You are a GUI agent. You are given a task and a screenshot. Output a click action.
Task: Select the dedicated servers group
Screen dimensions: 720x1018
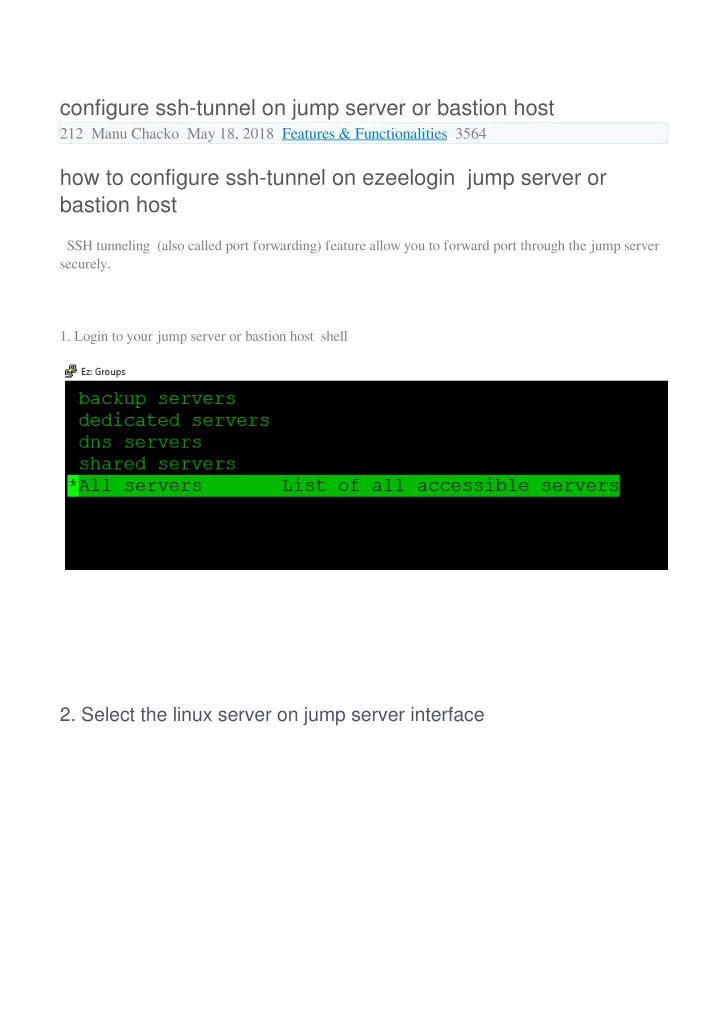click(174, 420)
